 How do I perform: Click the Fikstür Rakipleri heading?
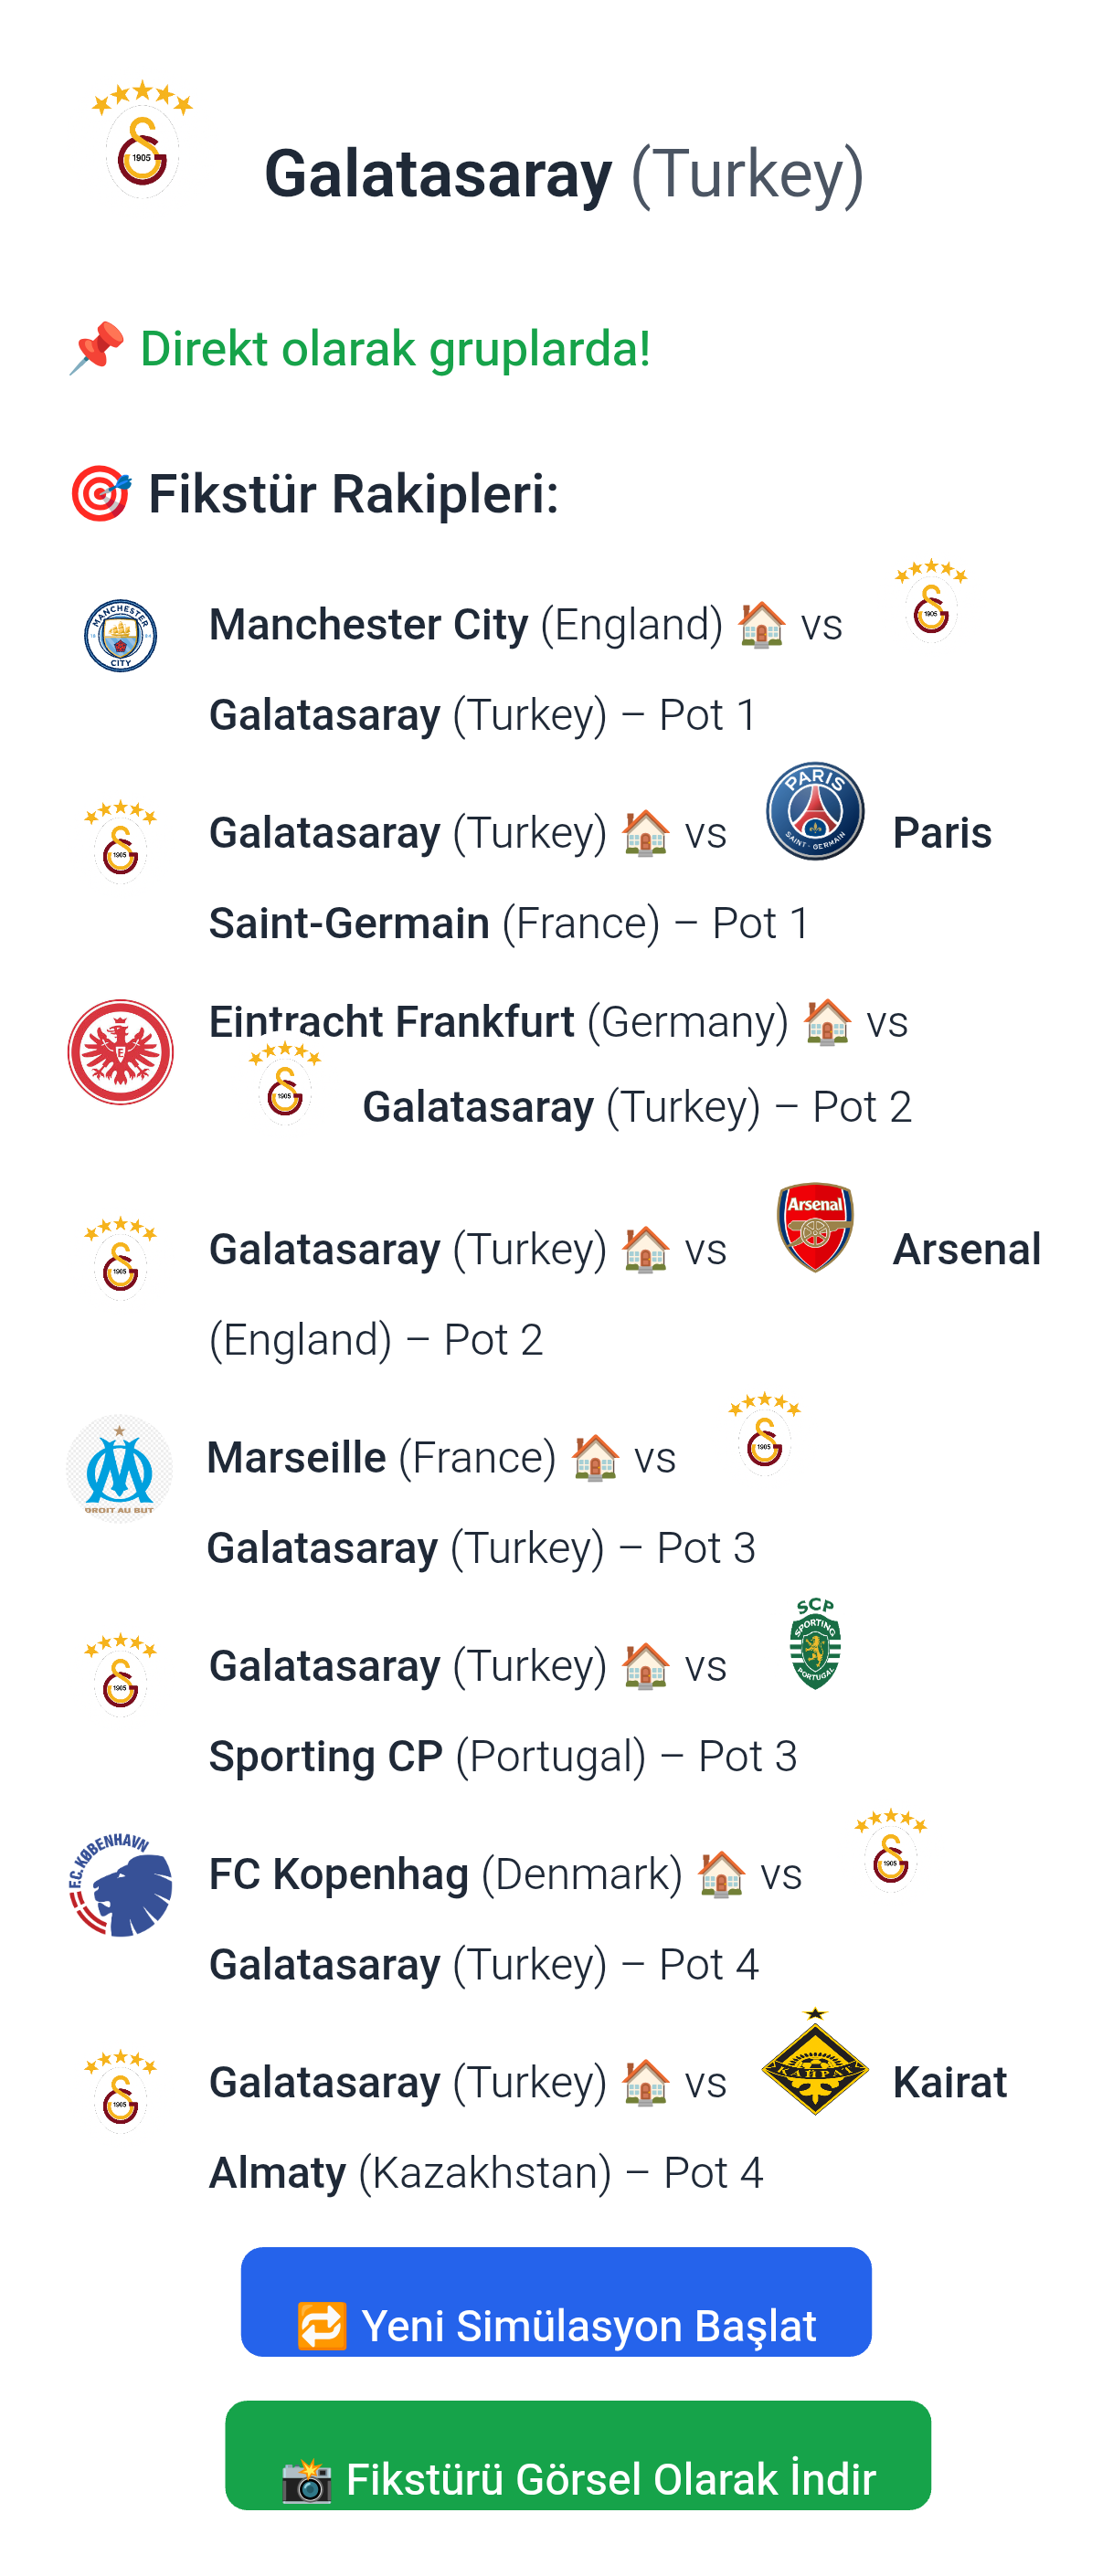353,493
